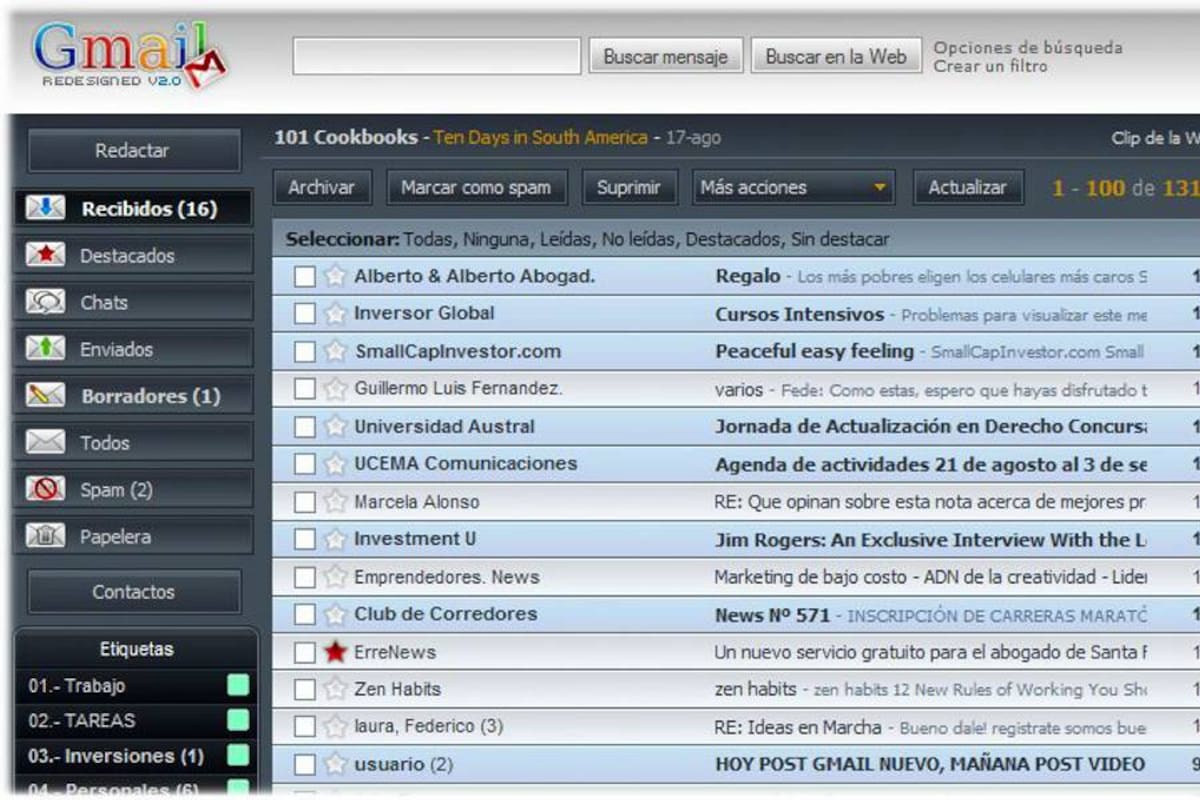Open the Enviados folder
The width and height of the screenshot is (1200, 800).
point(132,349)
